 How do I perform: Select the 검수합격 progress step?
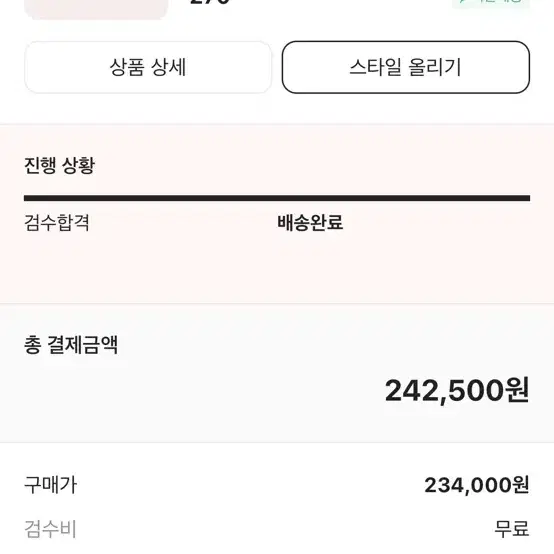(x=57, y=223)
